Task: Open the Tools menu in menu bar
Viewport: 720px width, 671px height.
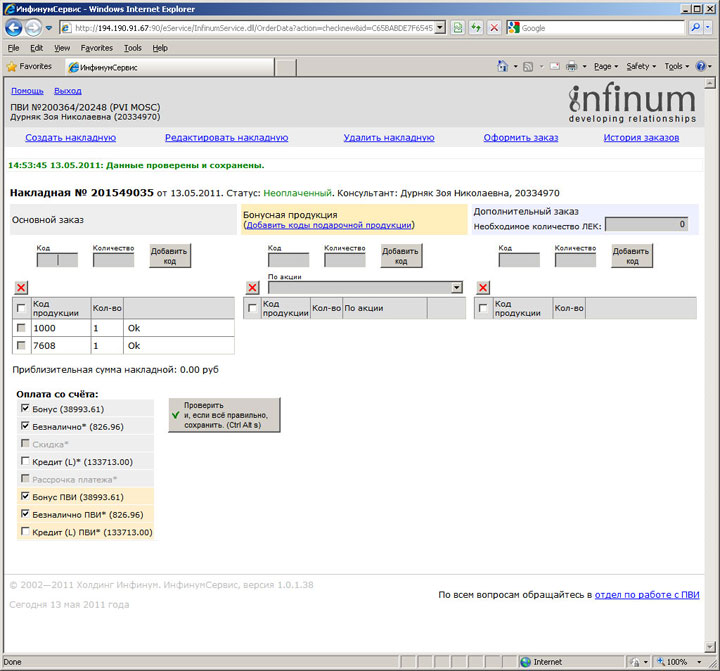Action: click(132, 48)
